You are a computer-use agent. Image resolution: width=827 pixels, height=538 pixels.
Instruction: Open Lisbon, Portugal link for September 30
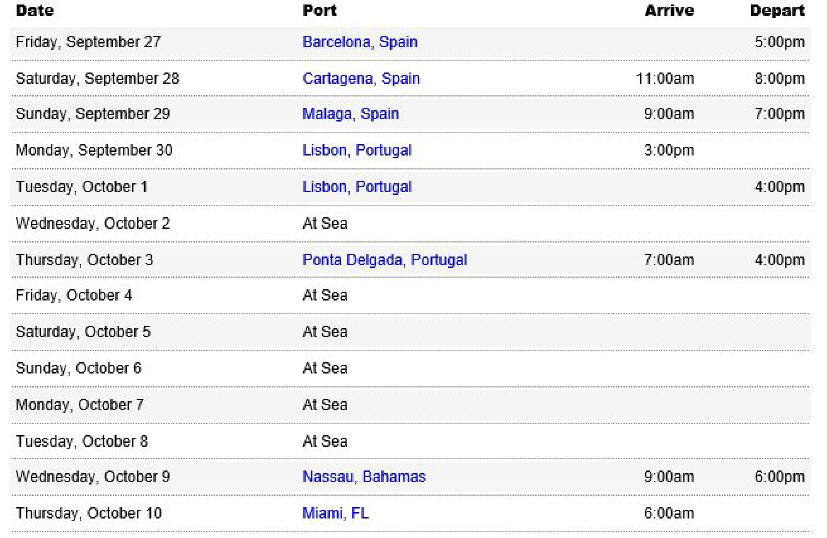click(x=357, y=150)
